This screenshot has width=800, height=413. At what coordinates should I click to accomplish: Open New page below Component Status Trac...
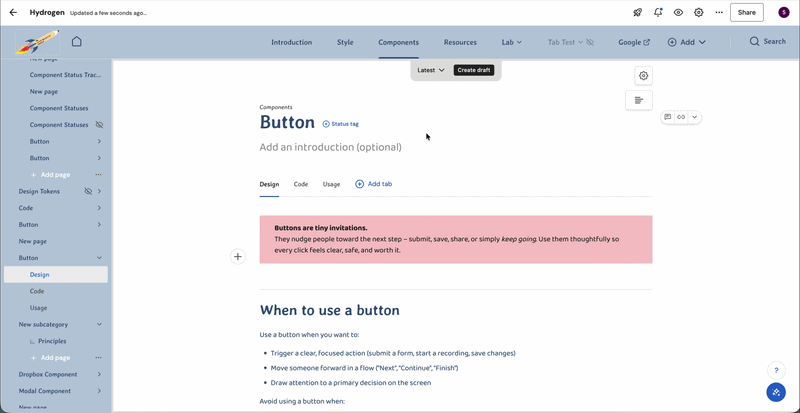[x=43, y=91]
